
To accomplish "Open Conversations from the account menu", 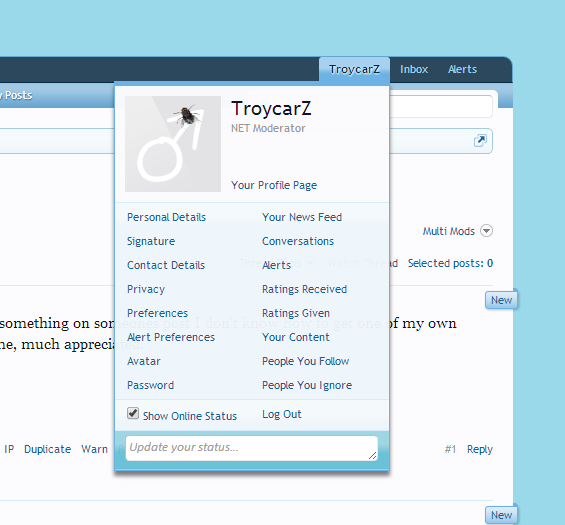I will tap(298, 241).
